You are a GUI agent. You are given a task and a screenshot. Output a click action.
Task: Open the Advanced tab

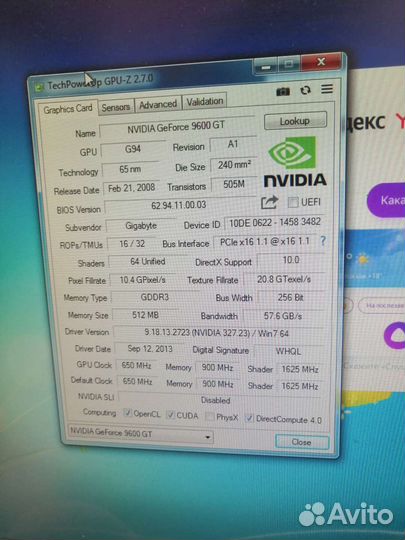(x=158, y=104)
